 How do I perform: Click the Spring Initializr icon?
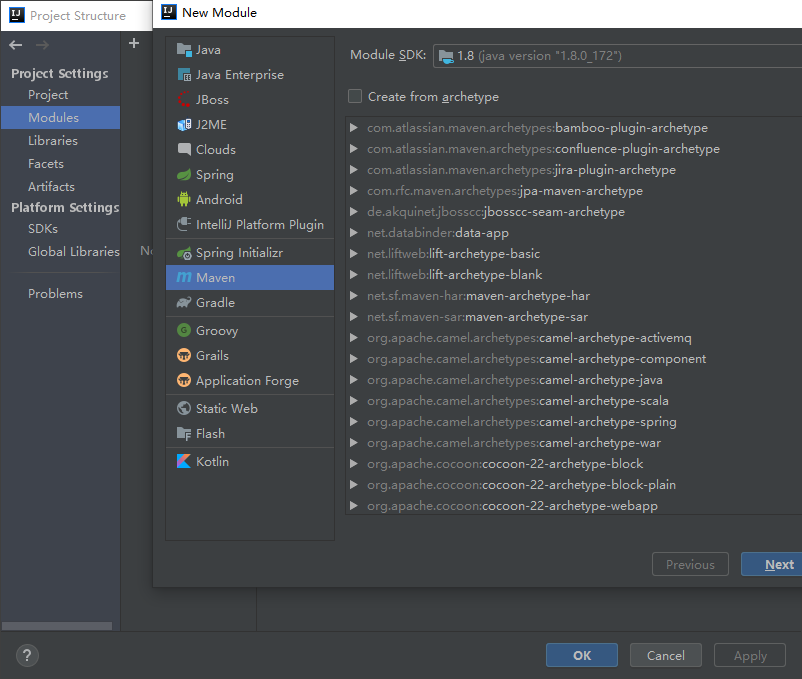tap(184, 253)
